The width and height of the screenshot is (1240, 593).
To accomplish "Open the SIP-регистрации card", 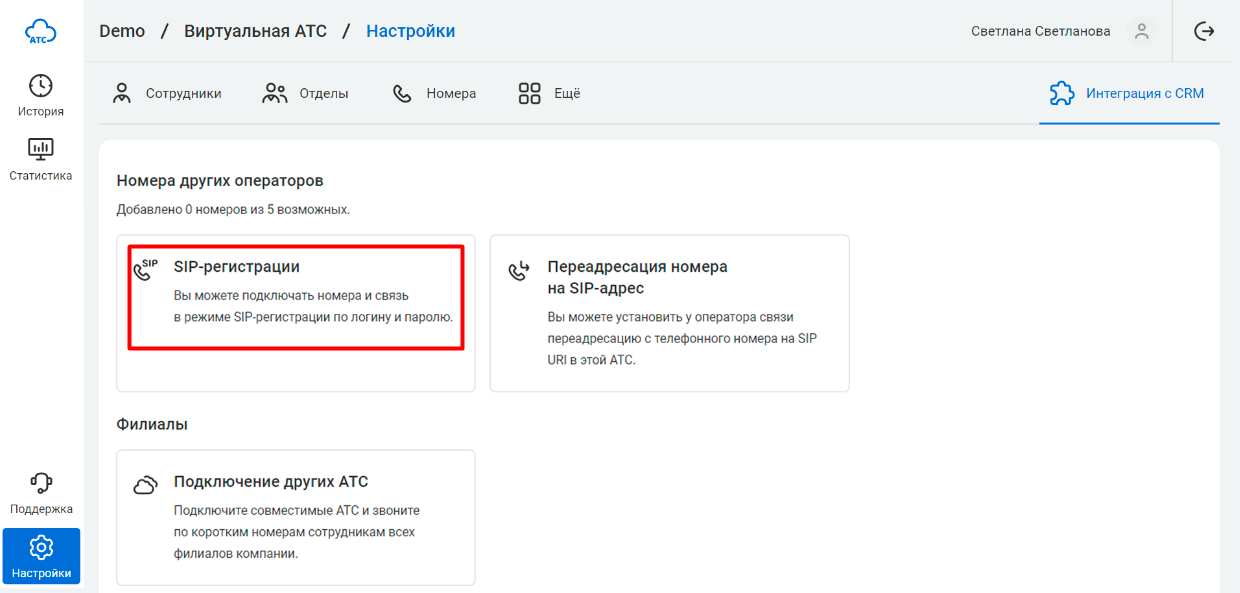I will [296, 298].
